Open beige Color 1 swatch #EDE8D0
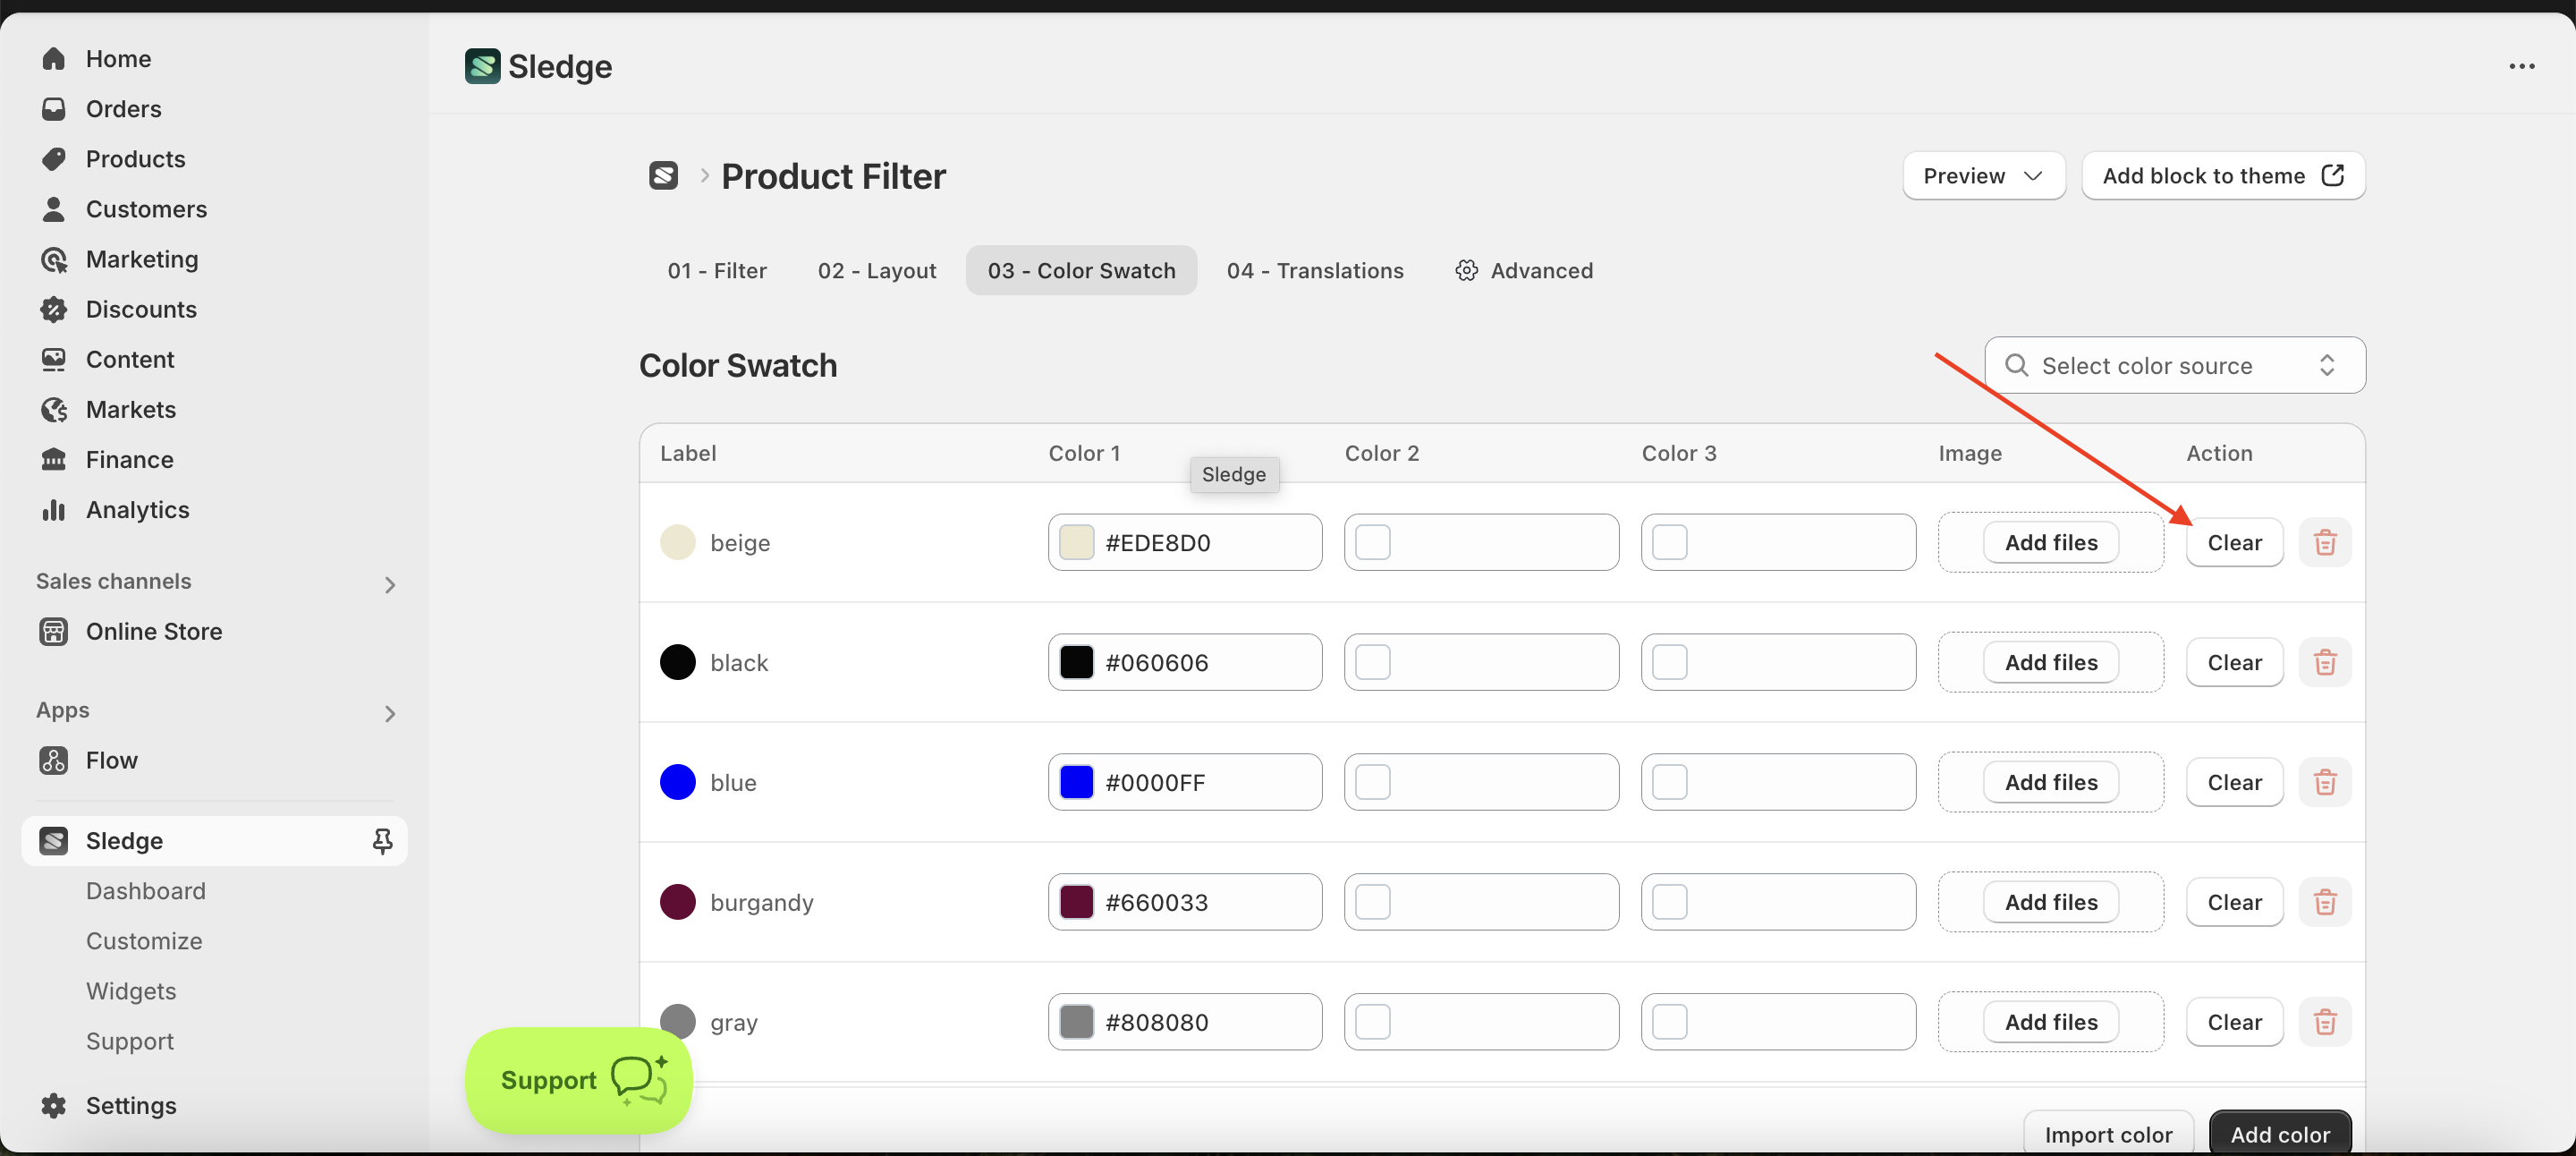 click(1076, 542)
